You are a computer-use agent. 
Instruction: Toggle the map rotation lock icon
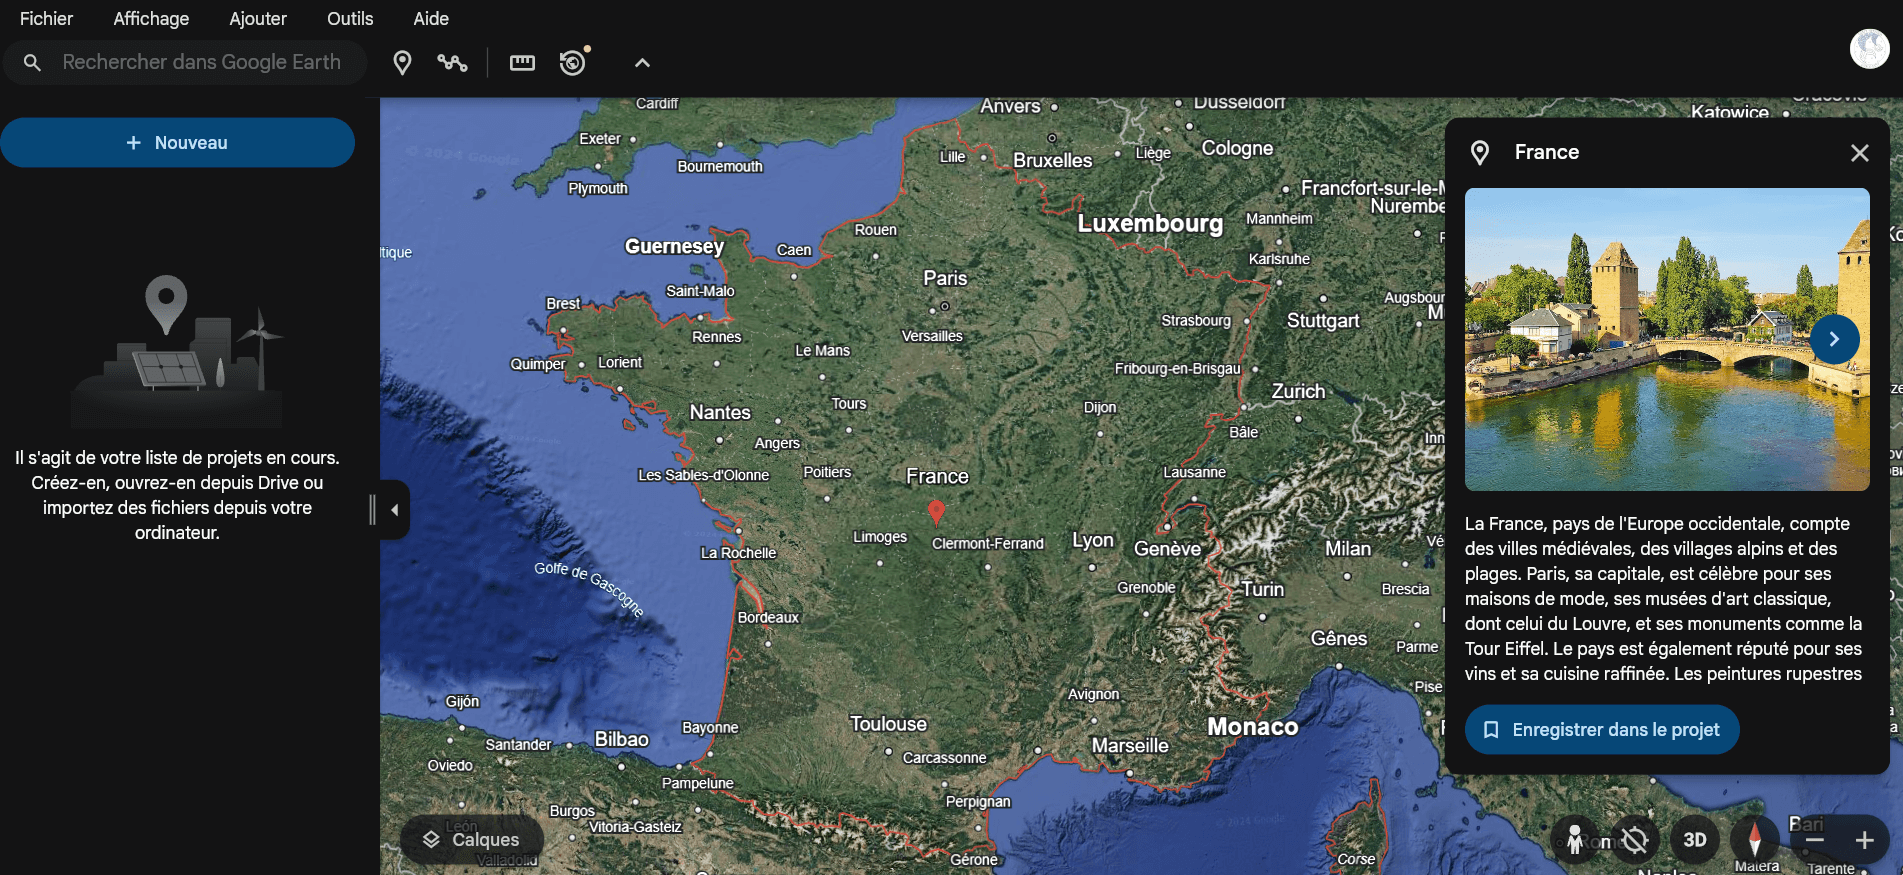(1634, 839)
